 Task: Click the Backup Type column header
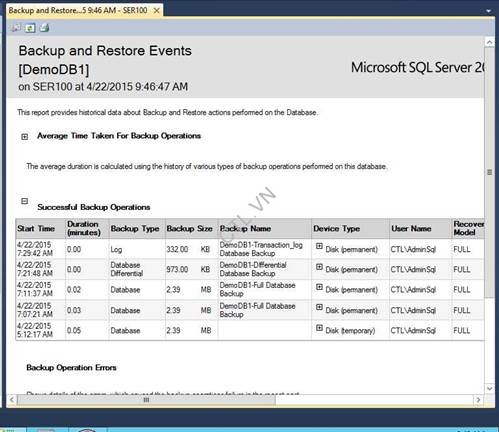tap(137, 229)
